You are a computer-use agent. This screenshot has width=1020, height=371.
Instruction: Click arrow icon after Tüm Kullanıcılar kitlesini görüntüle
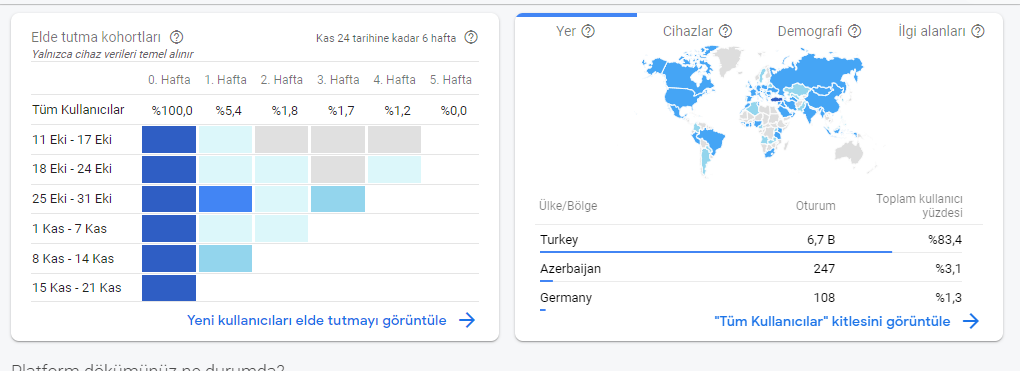(x=971, y=322)
